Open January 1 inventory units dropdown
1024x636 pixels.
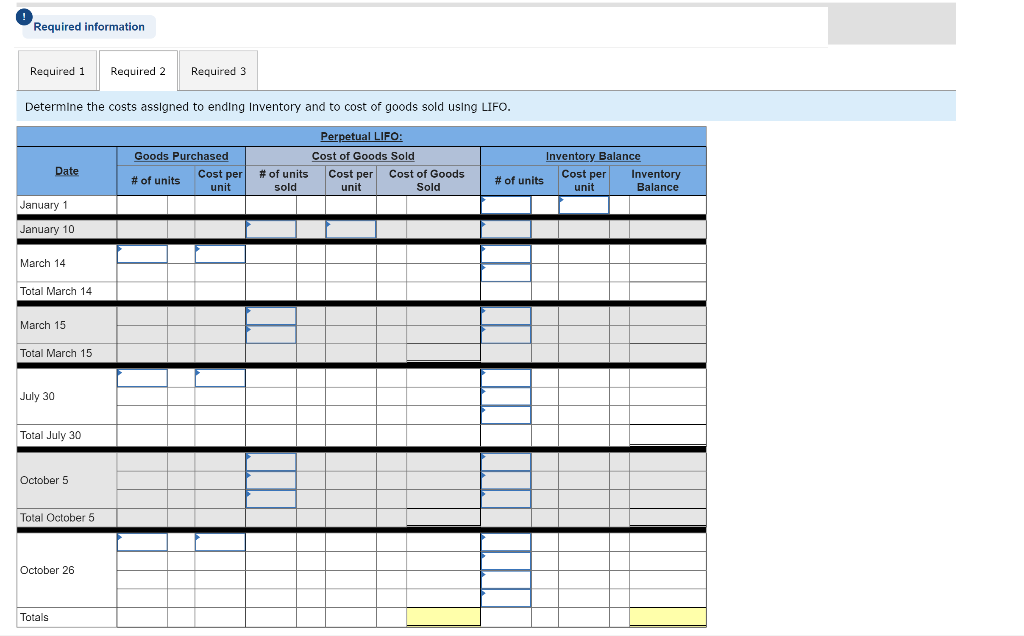(x=506, y=205)
